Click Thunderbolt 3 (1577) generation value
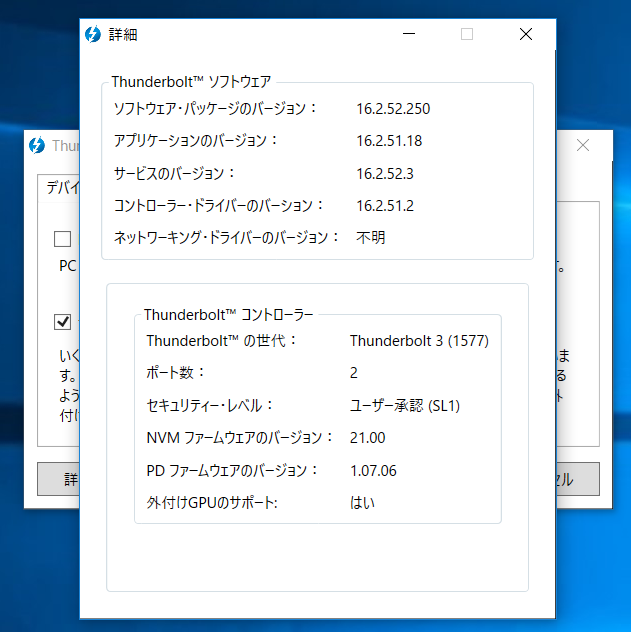The height and width of the screenshot is (632, 631). point(419,341)
